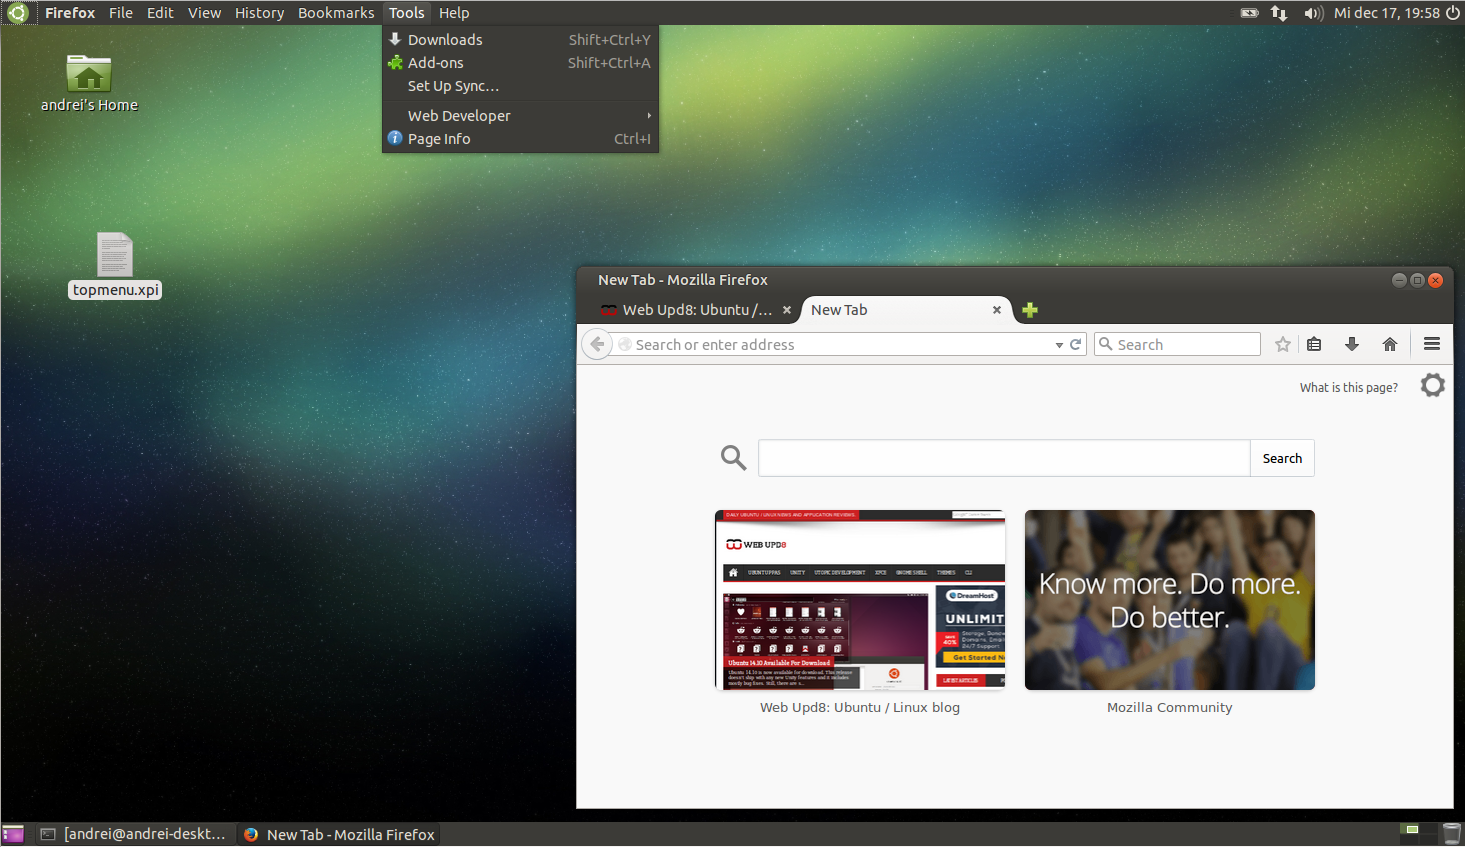
Task: Select the topmenu.xpi file icon
Action: pyautogui.click(x=115, y=254)
